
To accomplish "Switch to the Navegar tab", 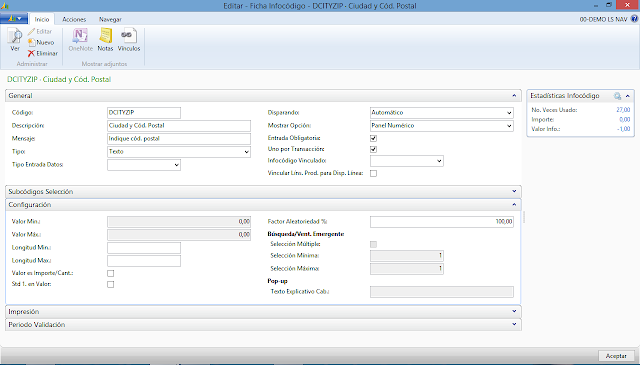I will [110, 19].
